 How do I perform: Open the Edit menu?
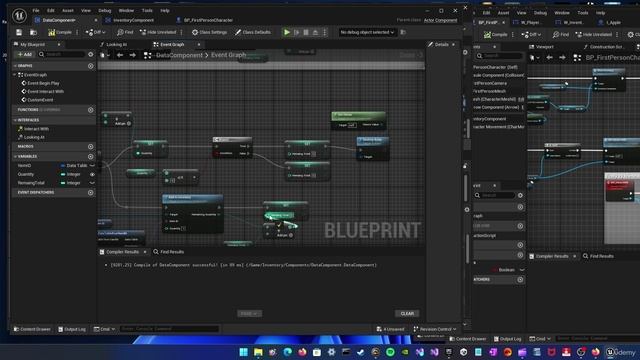pos(51,10)
